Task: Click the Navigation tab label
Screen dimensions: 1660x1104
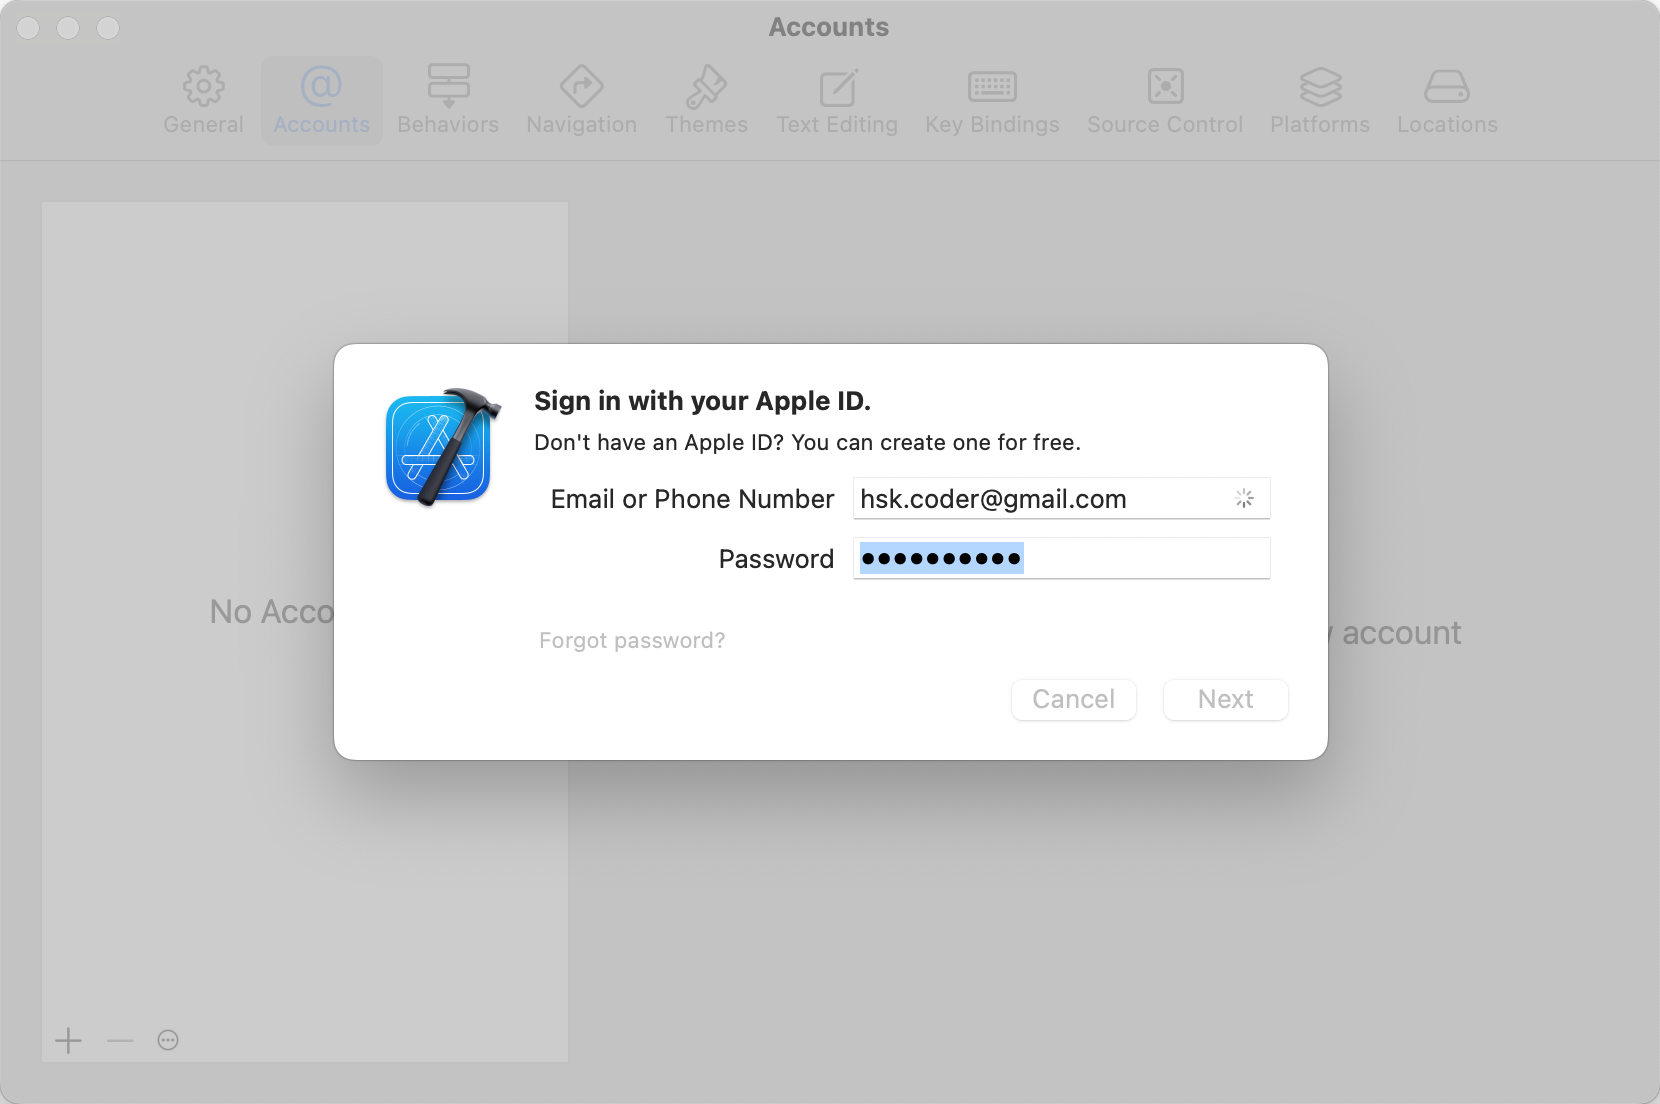Action: click(582, 125)
